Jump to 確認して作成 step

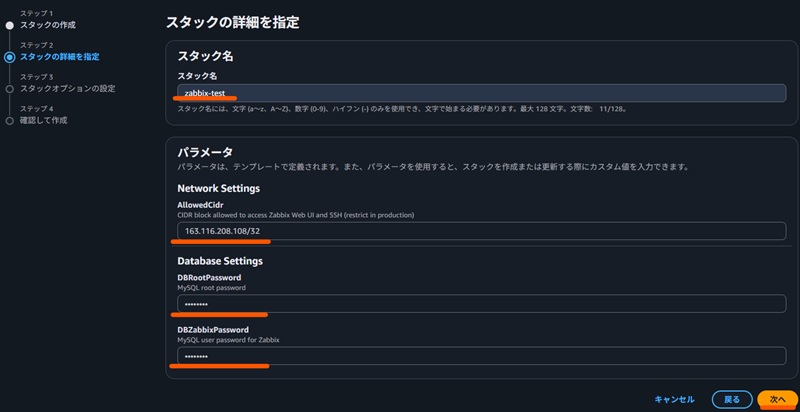coord(44,121)
